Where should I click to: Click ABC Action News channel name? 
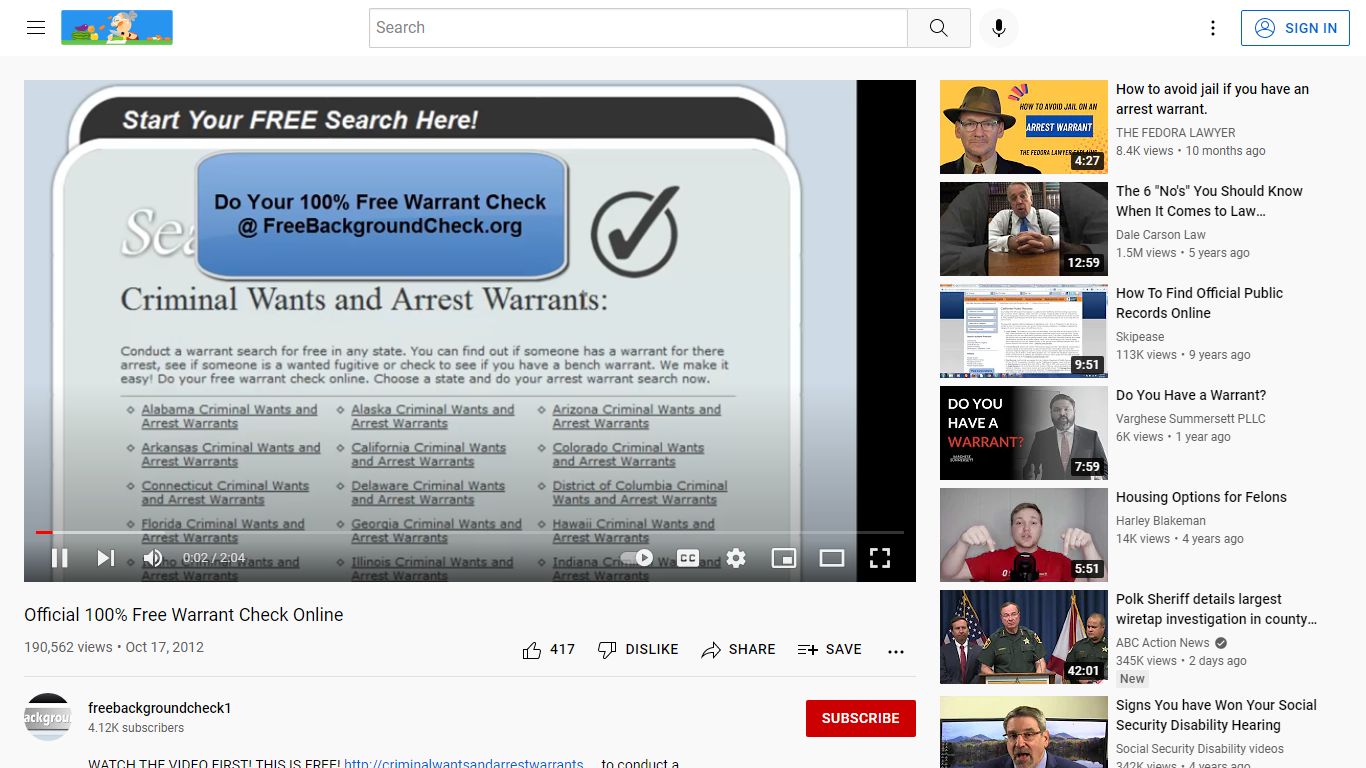point(1163,643)
